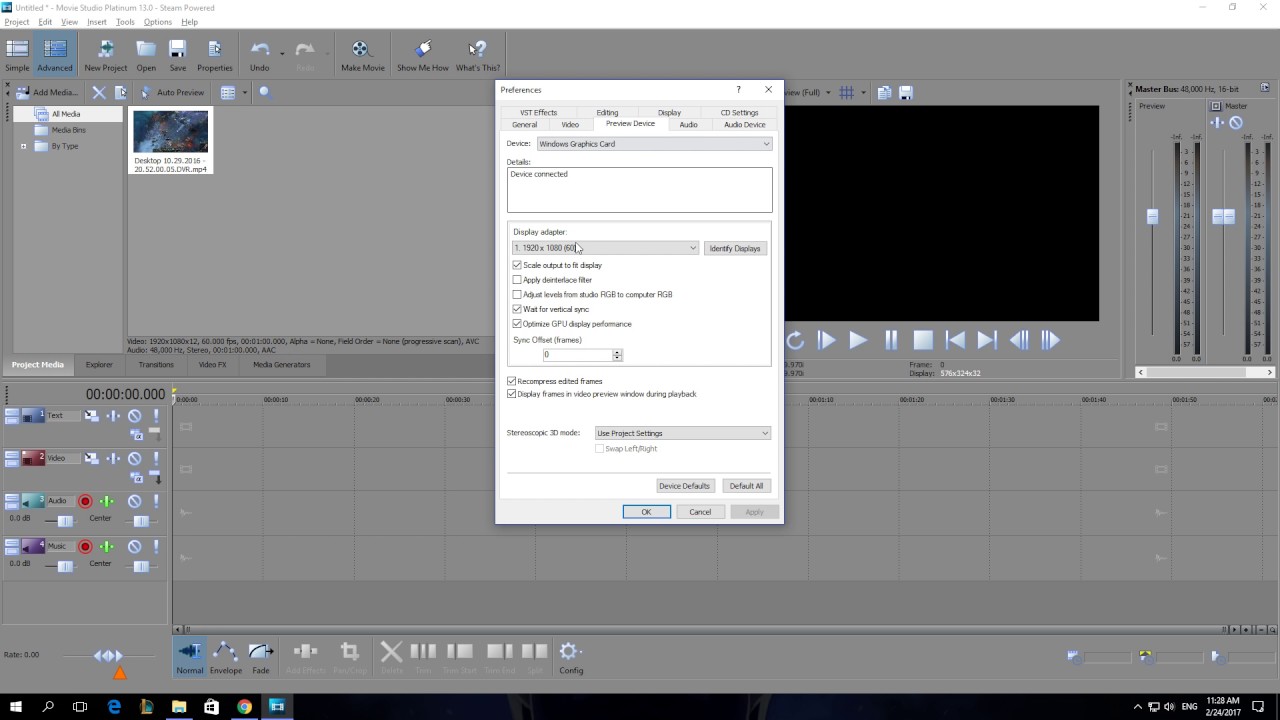
Task: Arm the Audio track for record
Action: [x=85, y=501]
